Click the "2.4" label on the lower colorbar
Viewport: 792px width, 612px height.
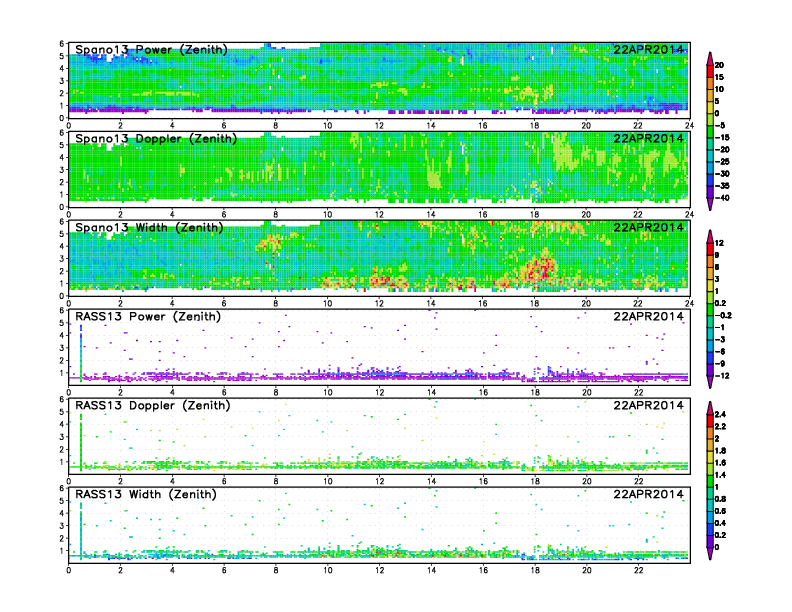tap(721, 414)
